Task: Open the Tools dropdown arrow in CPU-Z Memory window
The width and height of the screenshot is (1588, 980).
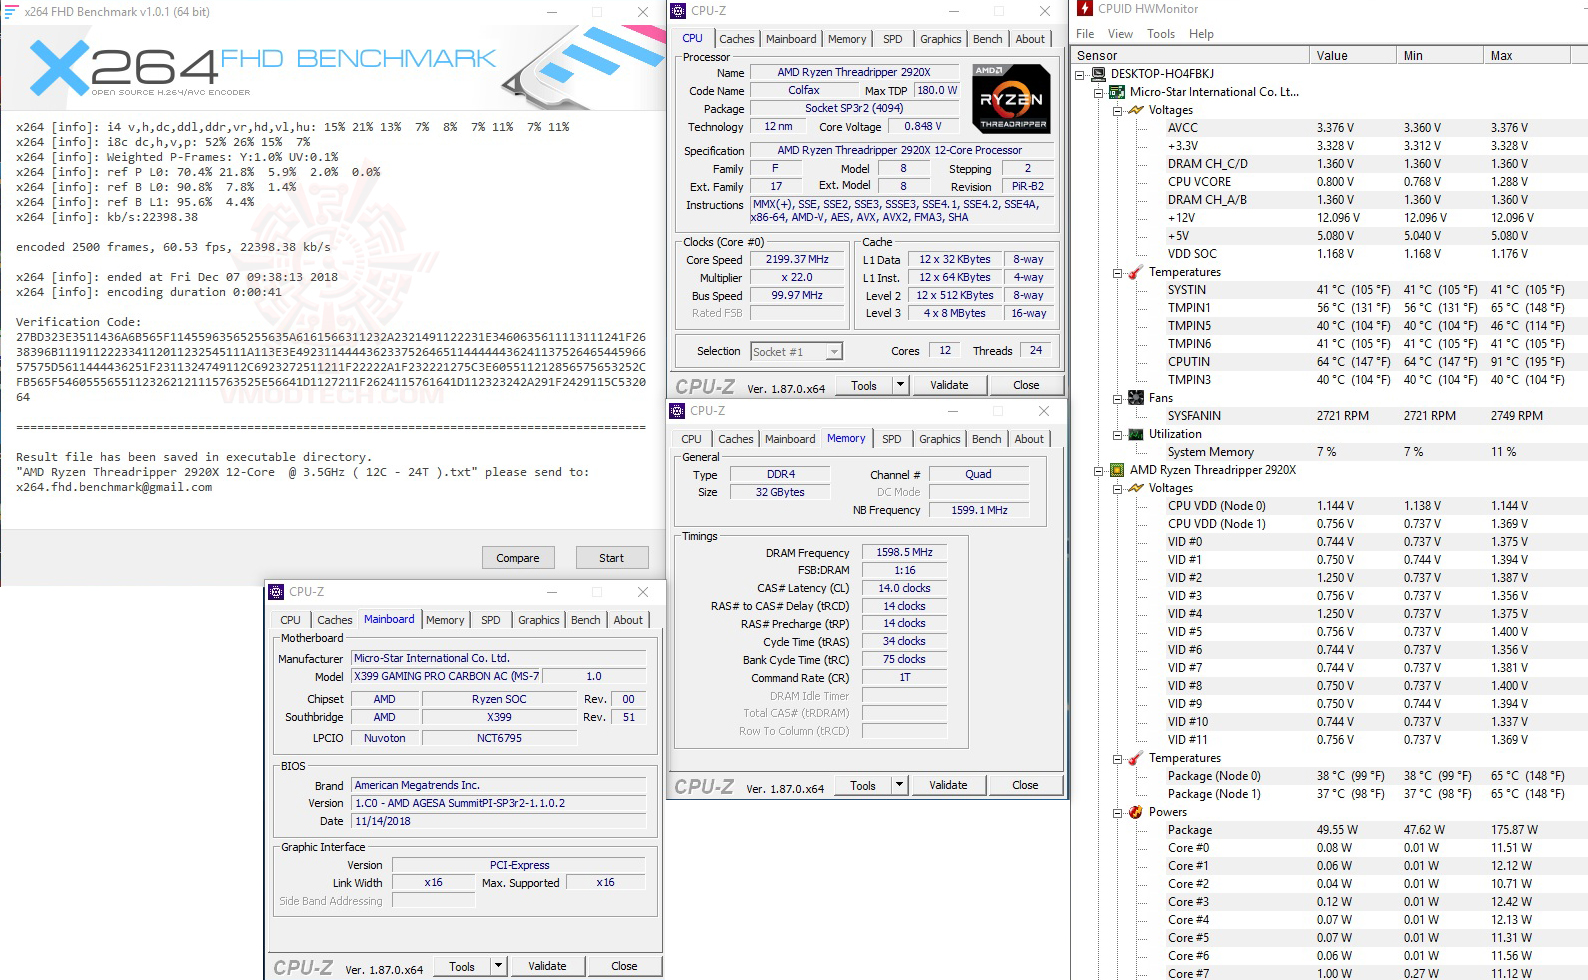Action: (x=899, y=785)
